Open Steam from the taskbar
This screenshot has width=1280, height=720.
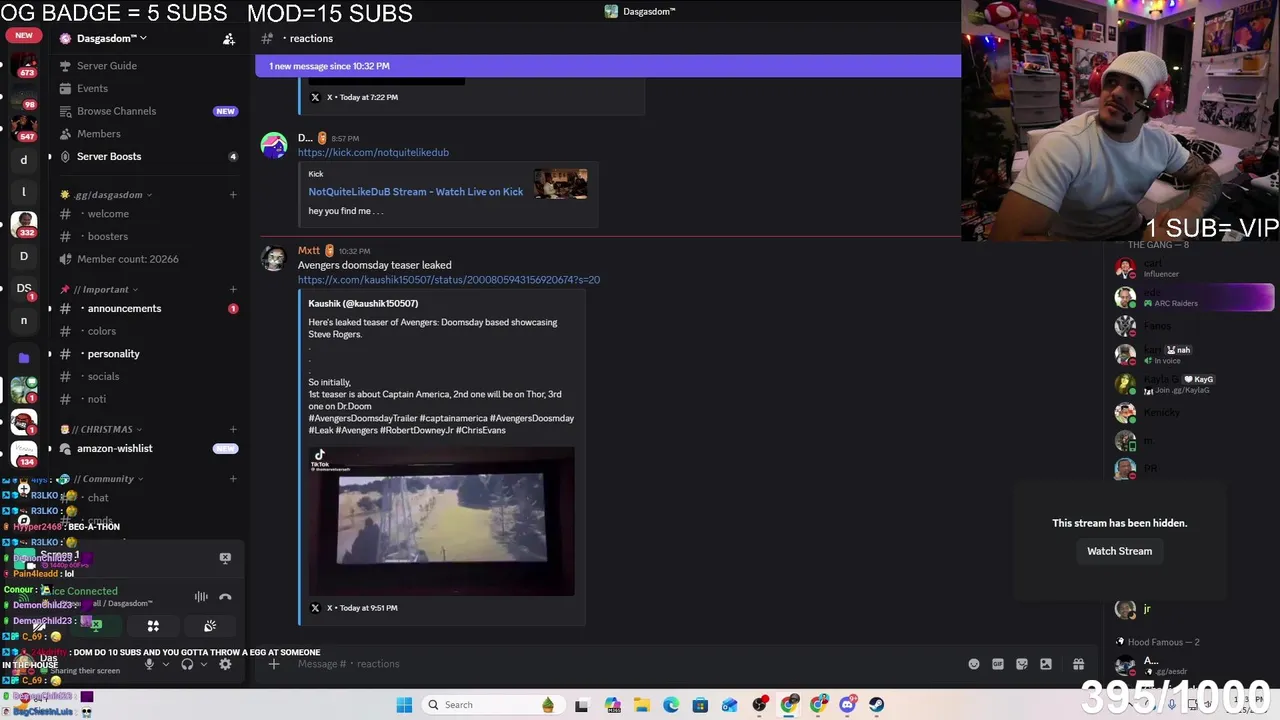point(877,705)
